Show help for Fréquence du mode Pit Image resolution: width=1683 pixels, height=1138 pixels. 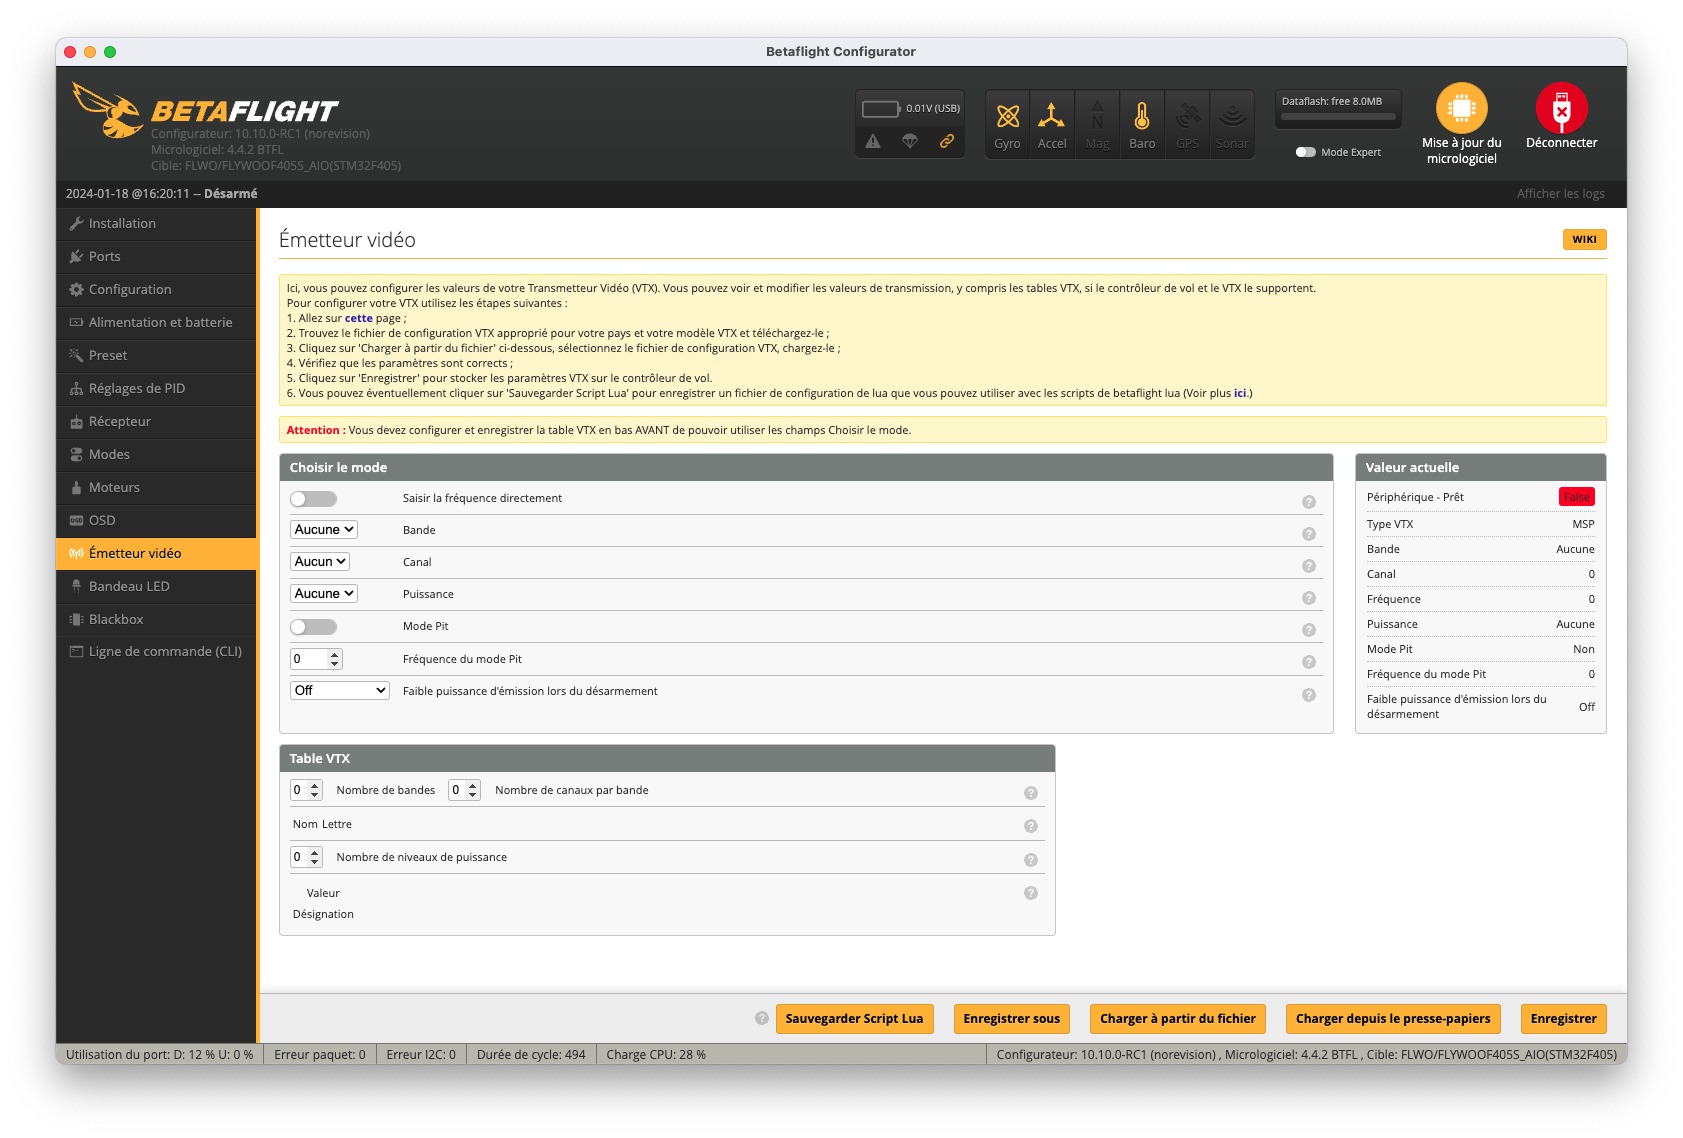pyautogui.click(x=1308, y=662)
